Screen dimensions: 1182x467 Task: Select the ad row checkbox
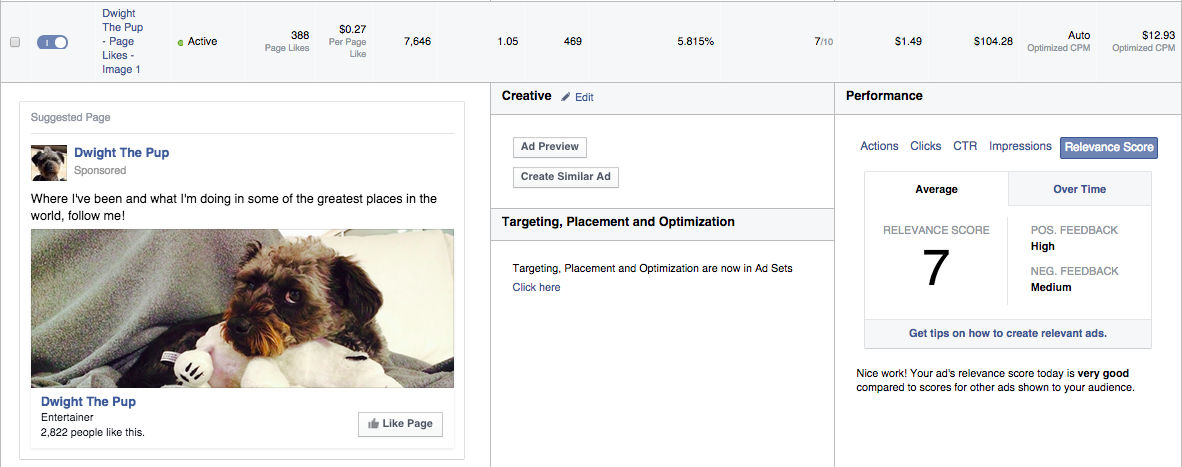(x=14, y=43)
